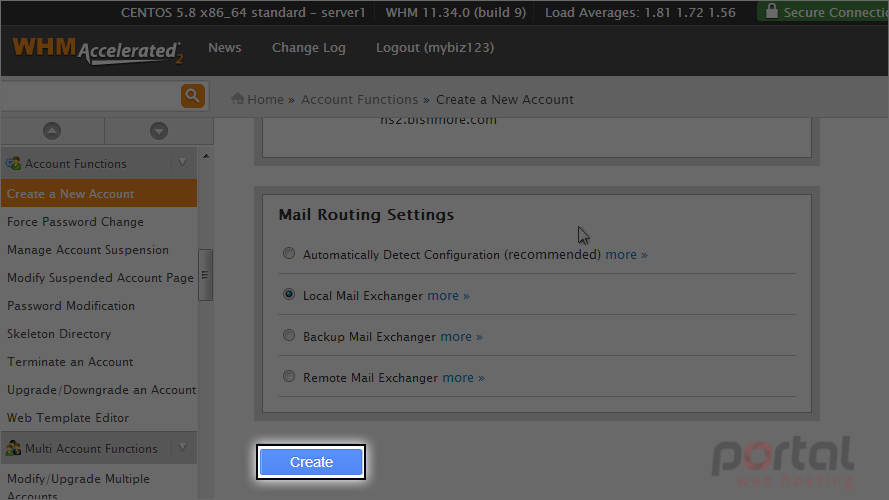Screen dimensions: 889x500
Task: Open the Change Log page
Action: point(308,48)
